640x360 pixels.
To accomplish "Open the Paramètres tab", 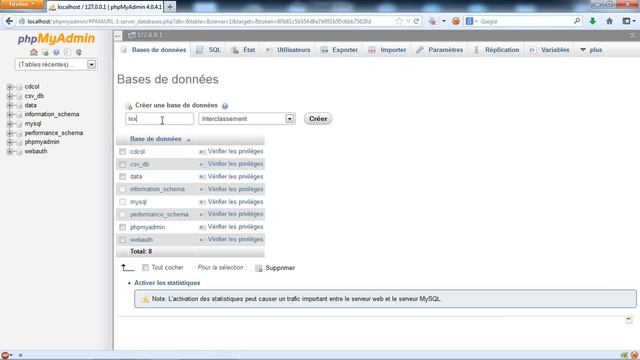I will point(440,50).
